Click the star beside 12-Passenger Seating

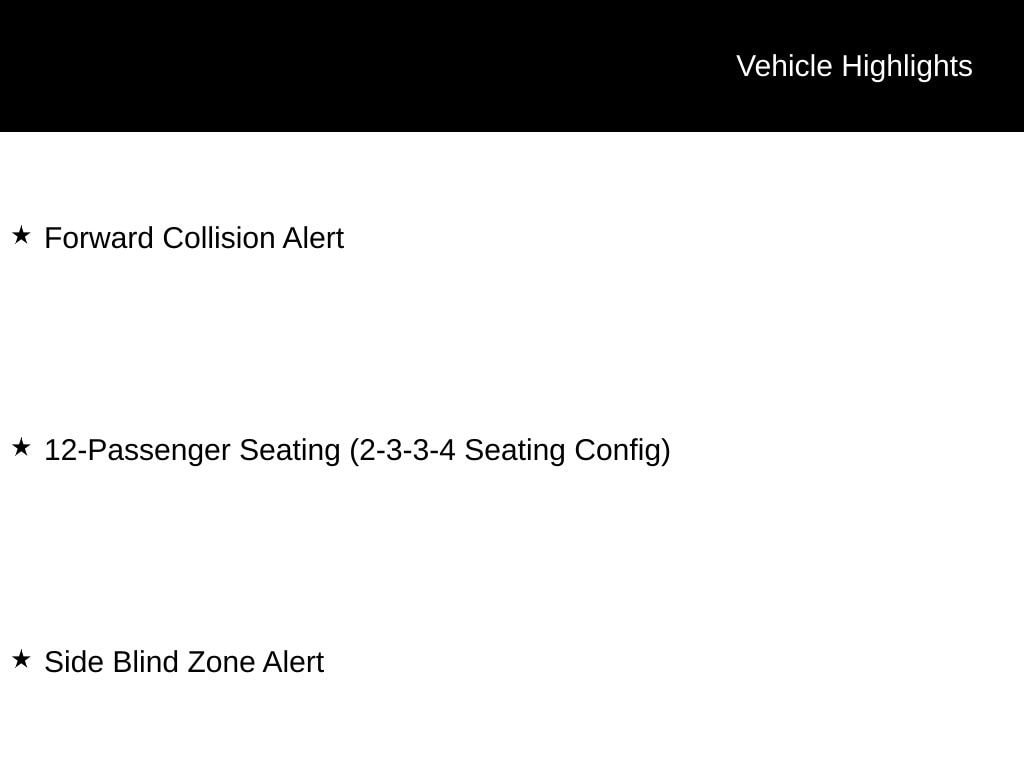tap(22, 447)
